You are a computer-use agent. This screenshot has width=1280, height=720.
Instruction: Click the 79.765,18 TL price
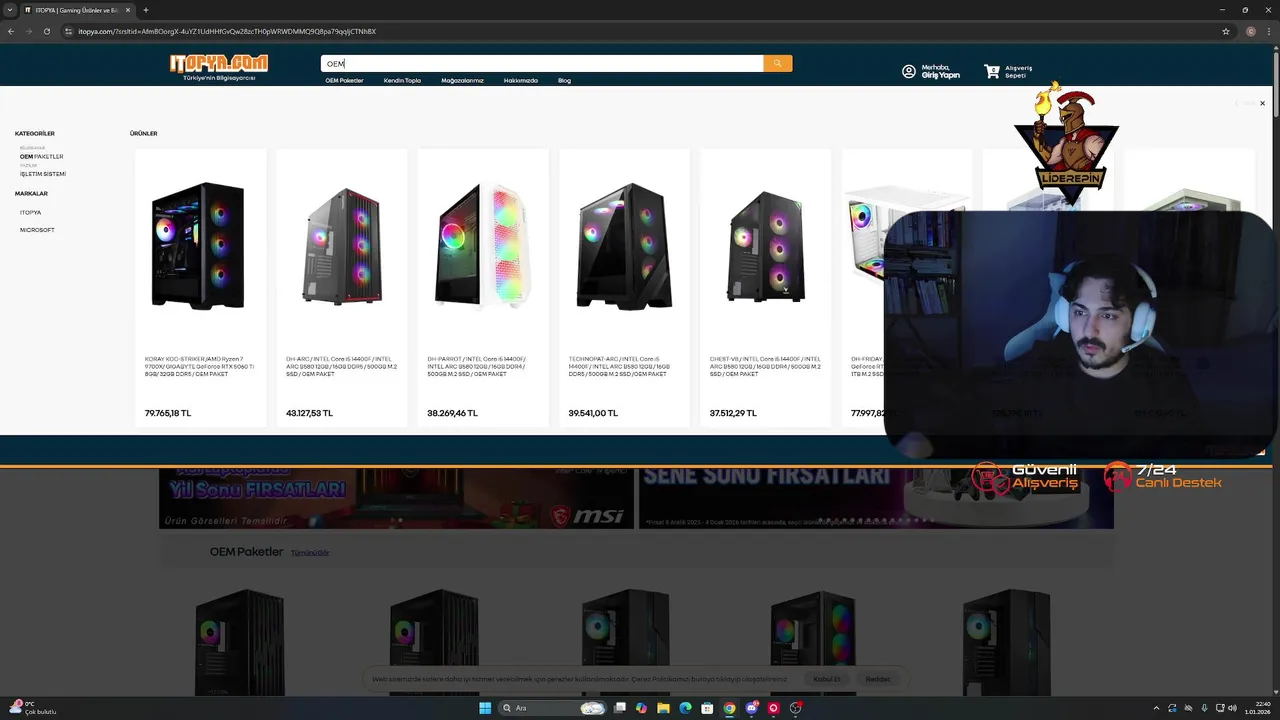coord(168,413)
